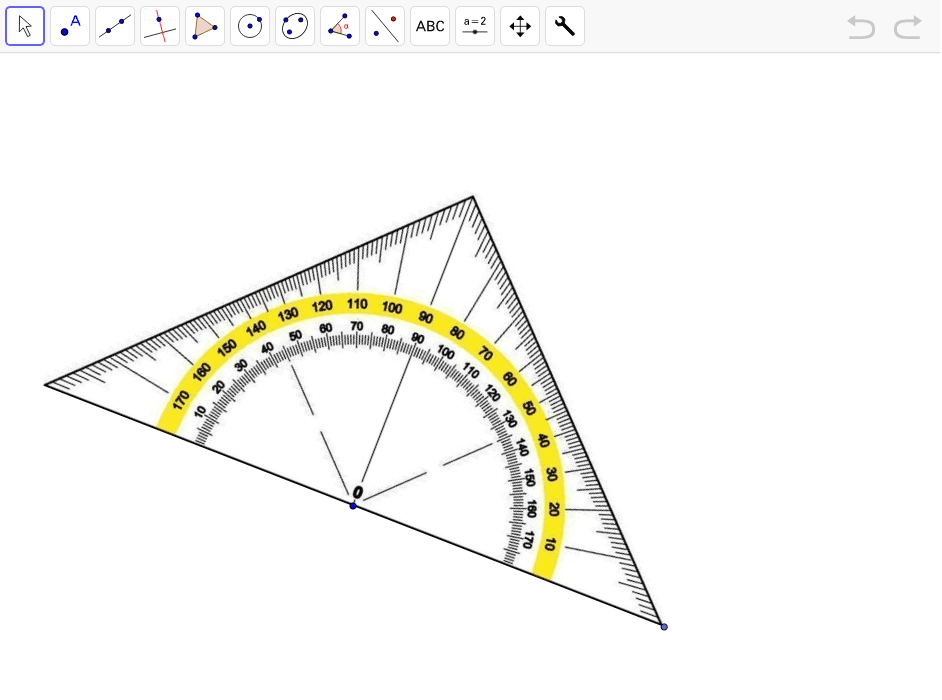The image size is (942, 700).
Task: Pick the Polygon tool
Action: pos(205,26)
